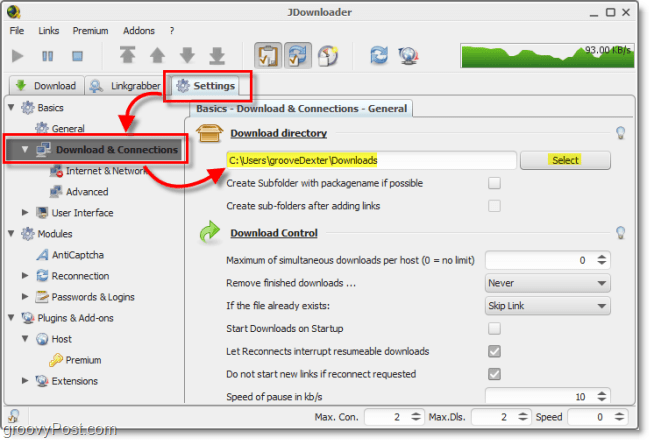Move selected package to bottom
Screen dimensions: 649x440
coord(217,55)
